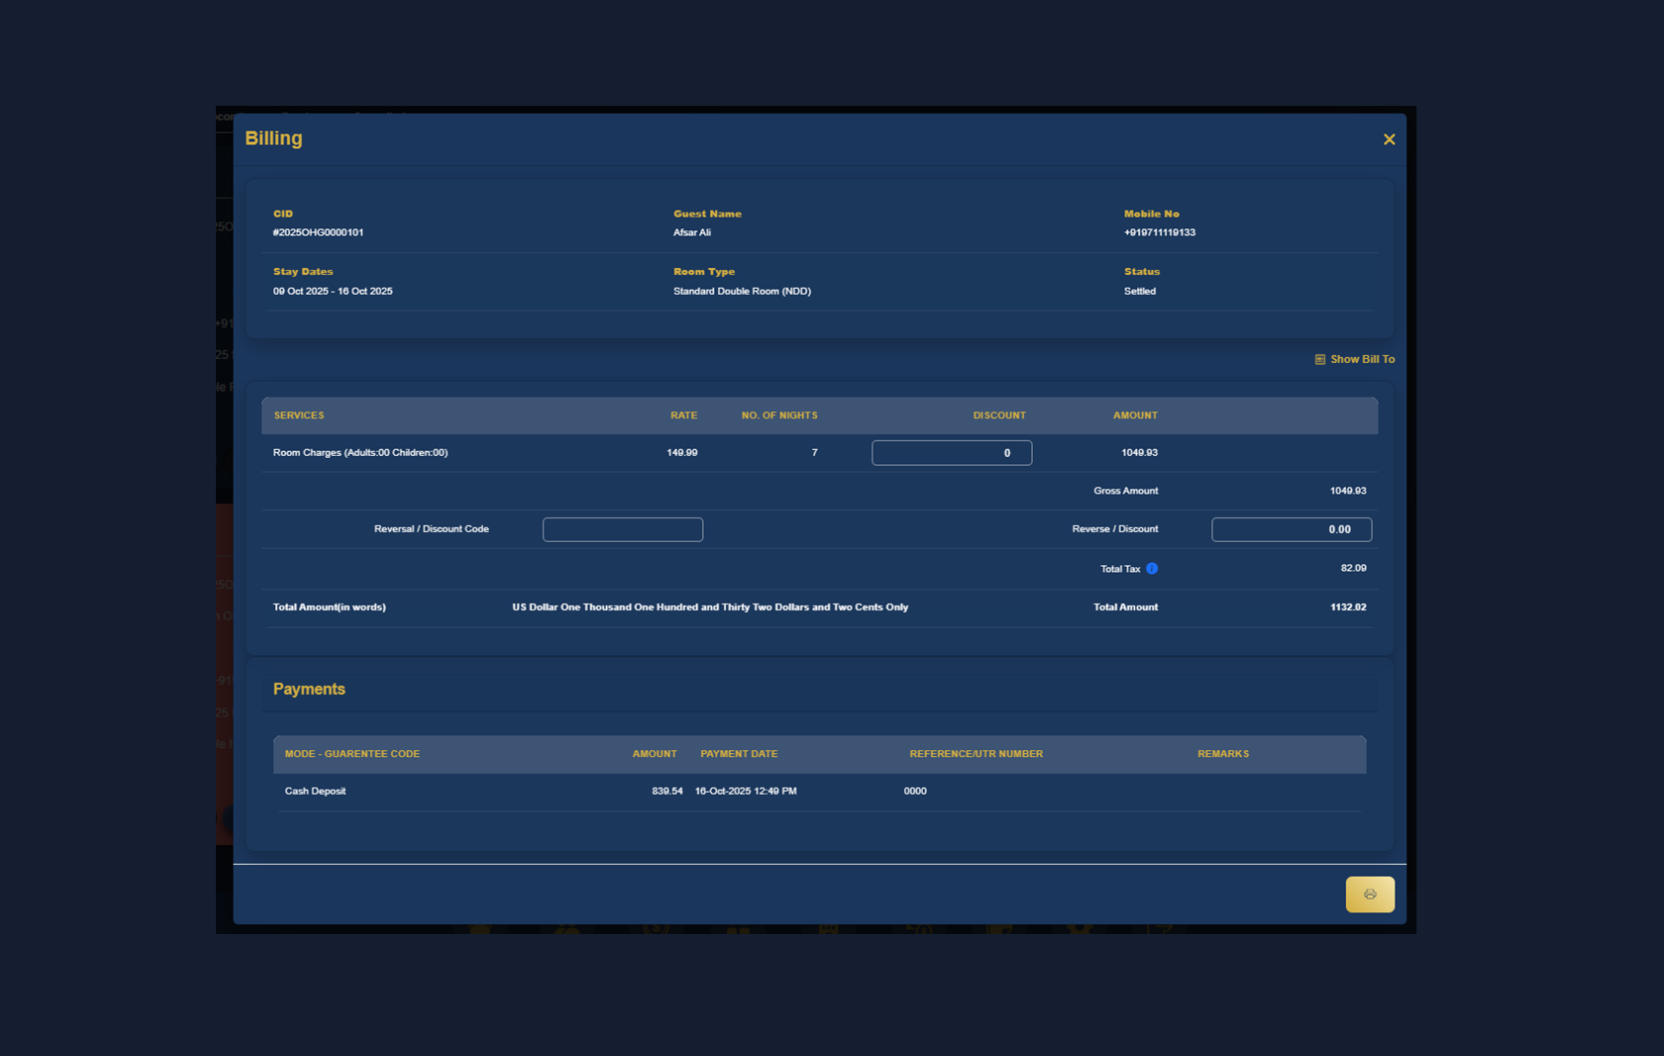This screenshot has height=1056, width=1664.
Task: Click the Payment Date column header
Action: [x=738, y=754]
